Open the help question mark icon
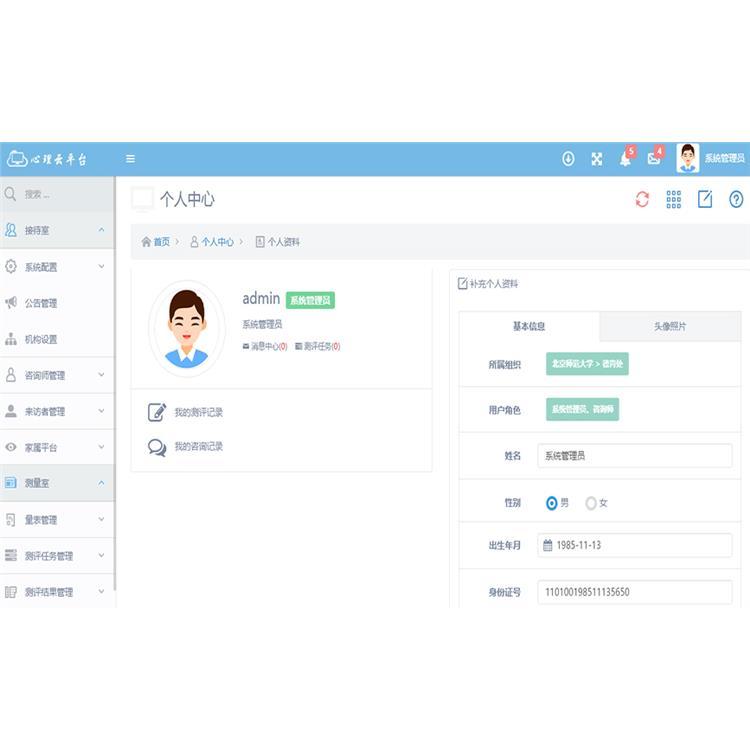The height and width of the screenshot is (750, 750). pos(736,200)
